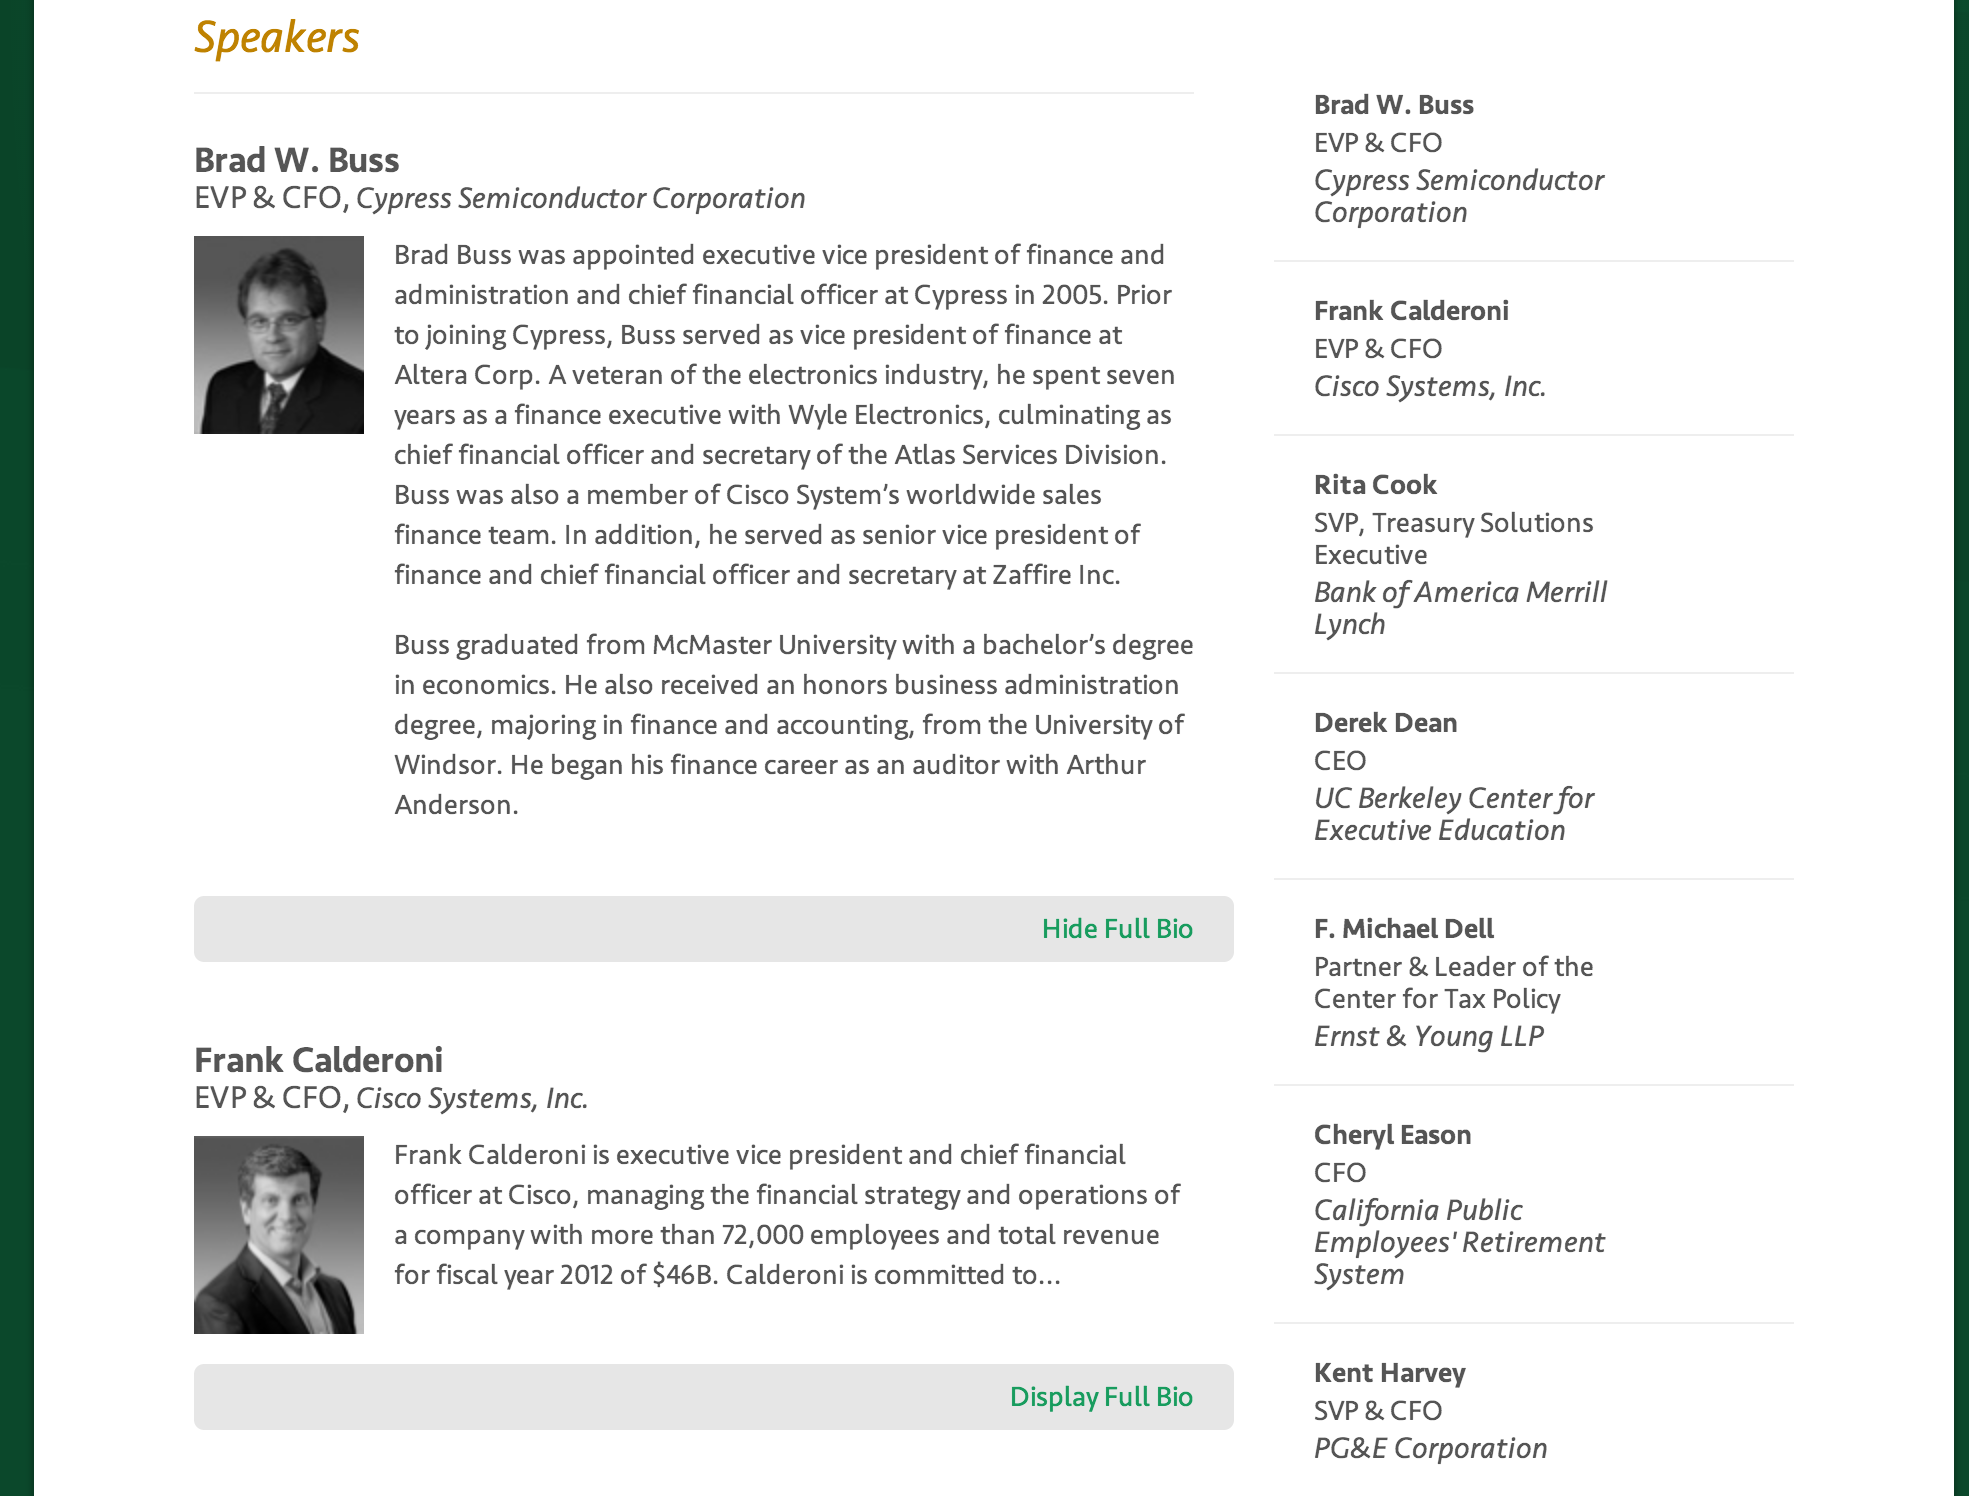The height and width of the screenshot is (1496, 1969).
Task: Click Frank Calderoni main bio heading
Action: pos(318,1060)
